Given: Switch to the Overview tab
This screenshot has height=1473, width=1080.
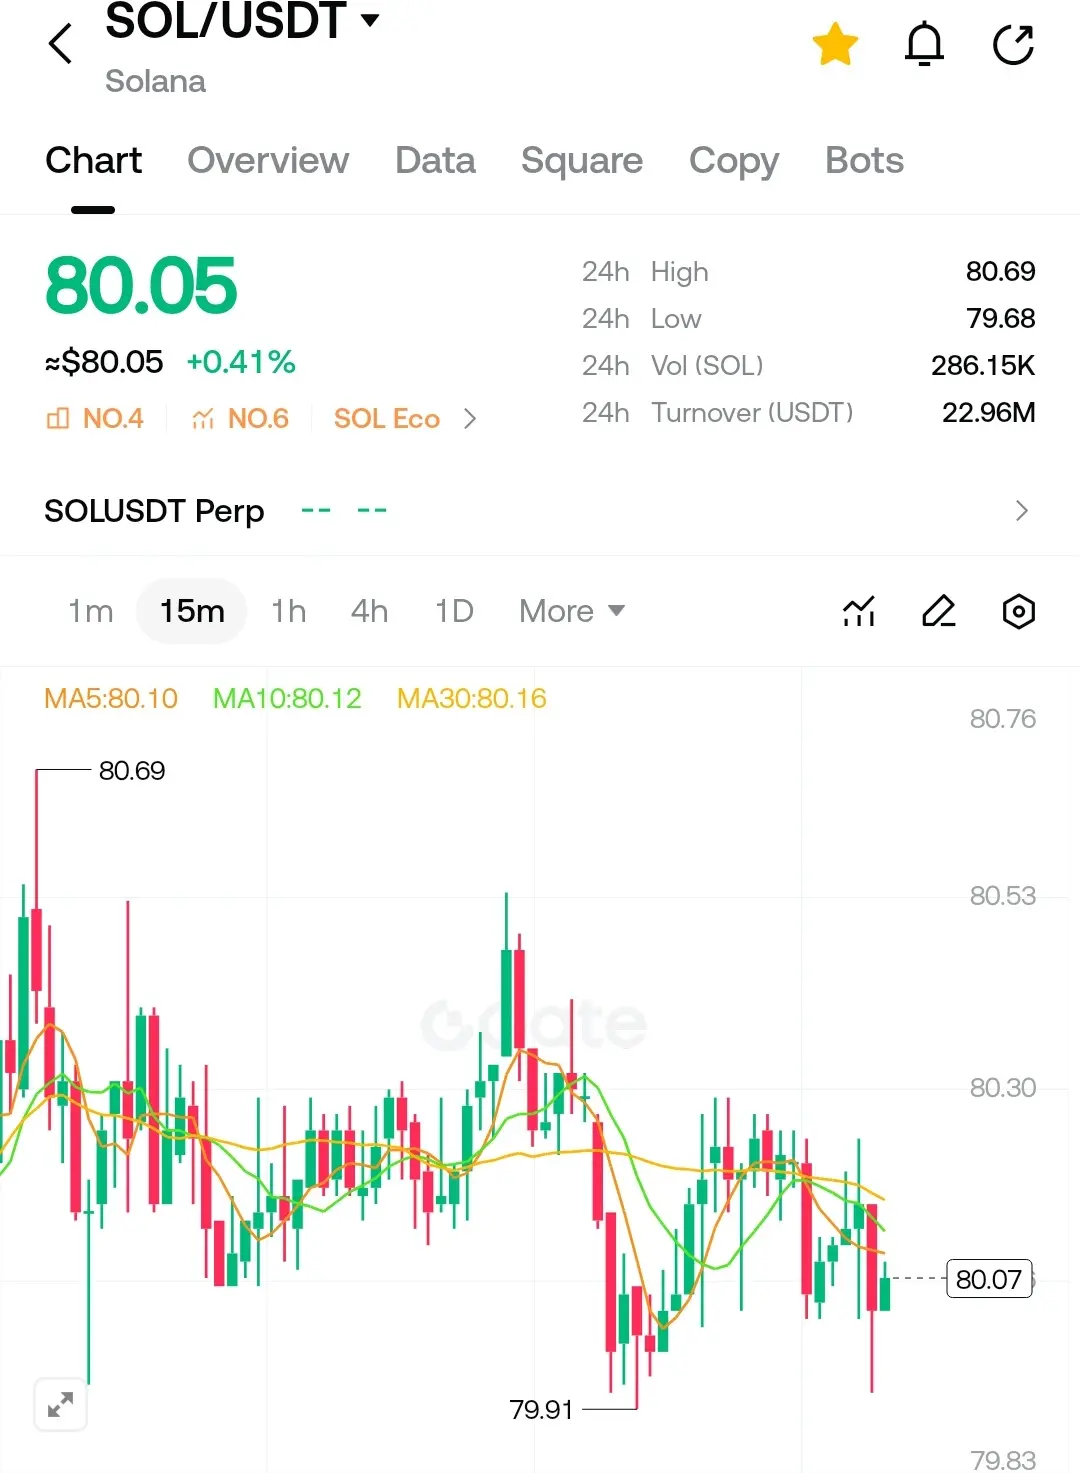Looking at the screenshot, I should click(x=268, y=160).
